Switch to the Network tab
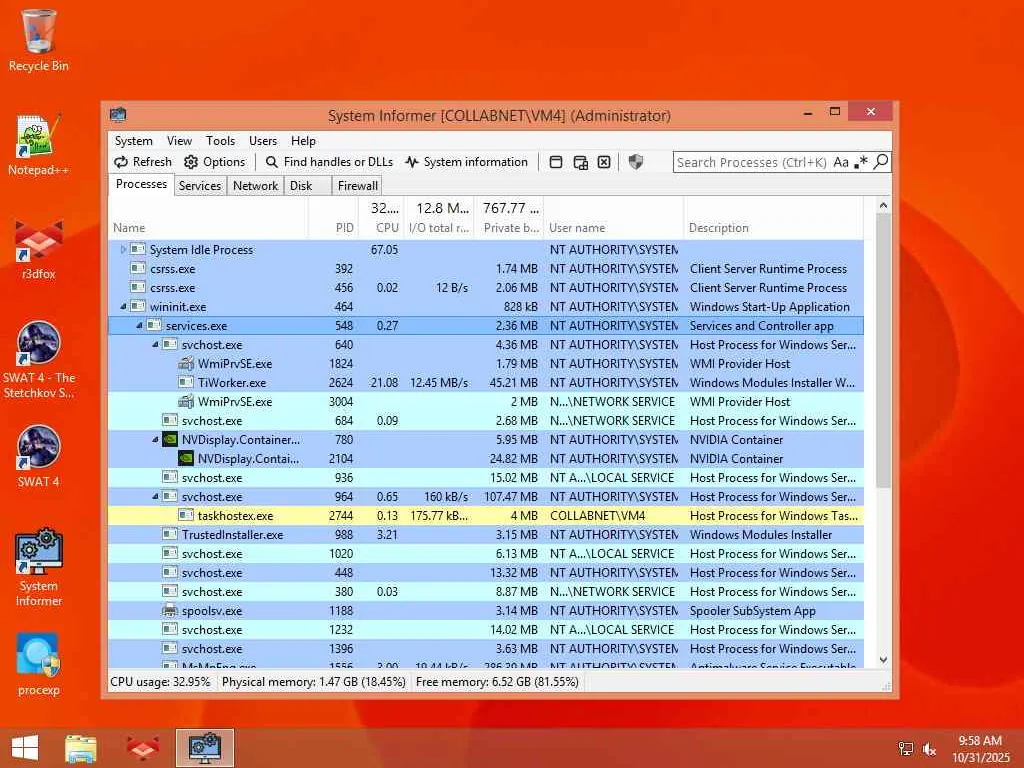This screenshot has width=1024, height=768. coord(255,185)
